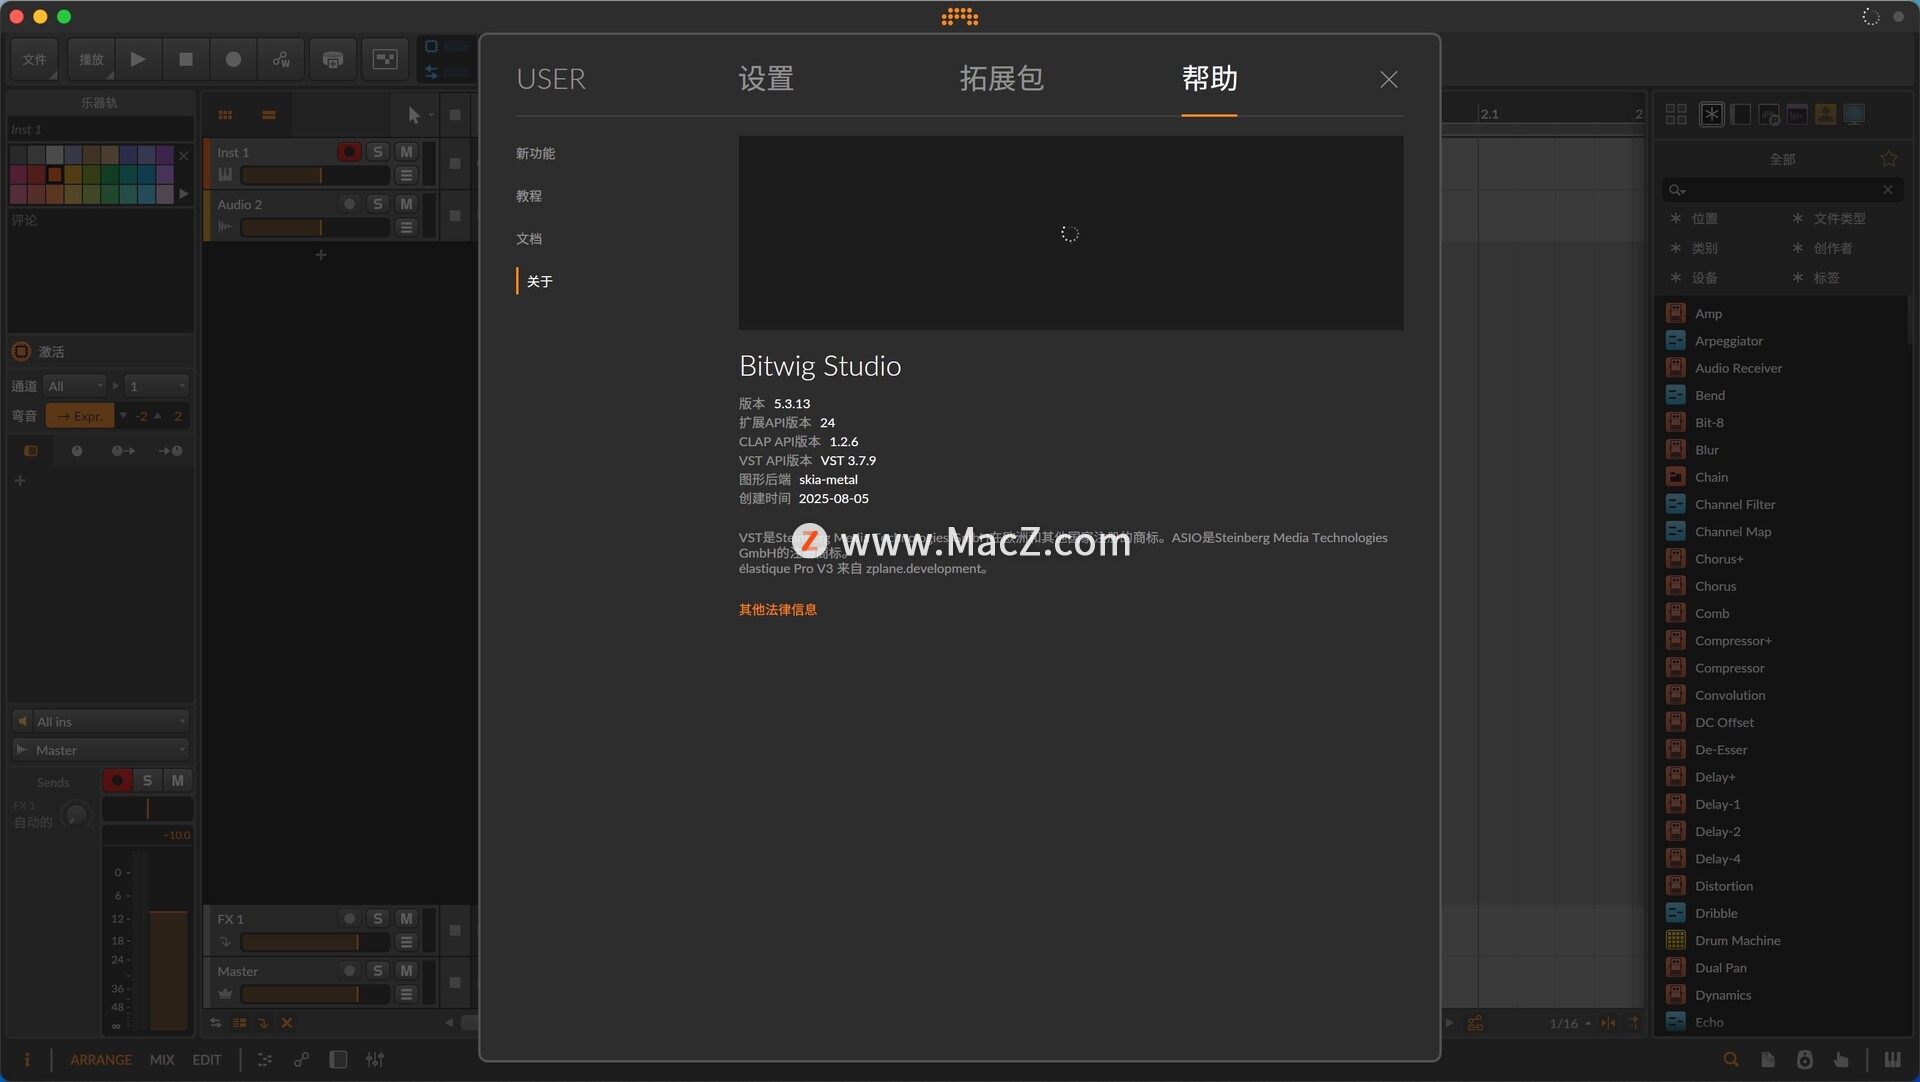Select the 文档 documentation sidebar item
The width and height of the screenshot is (1920, 1082).
pyautogui.click(x=529, y=239)
